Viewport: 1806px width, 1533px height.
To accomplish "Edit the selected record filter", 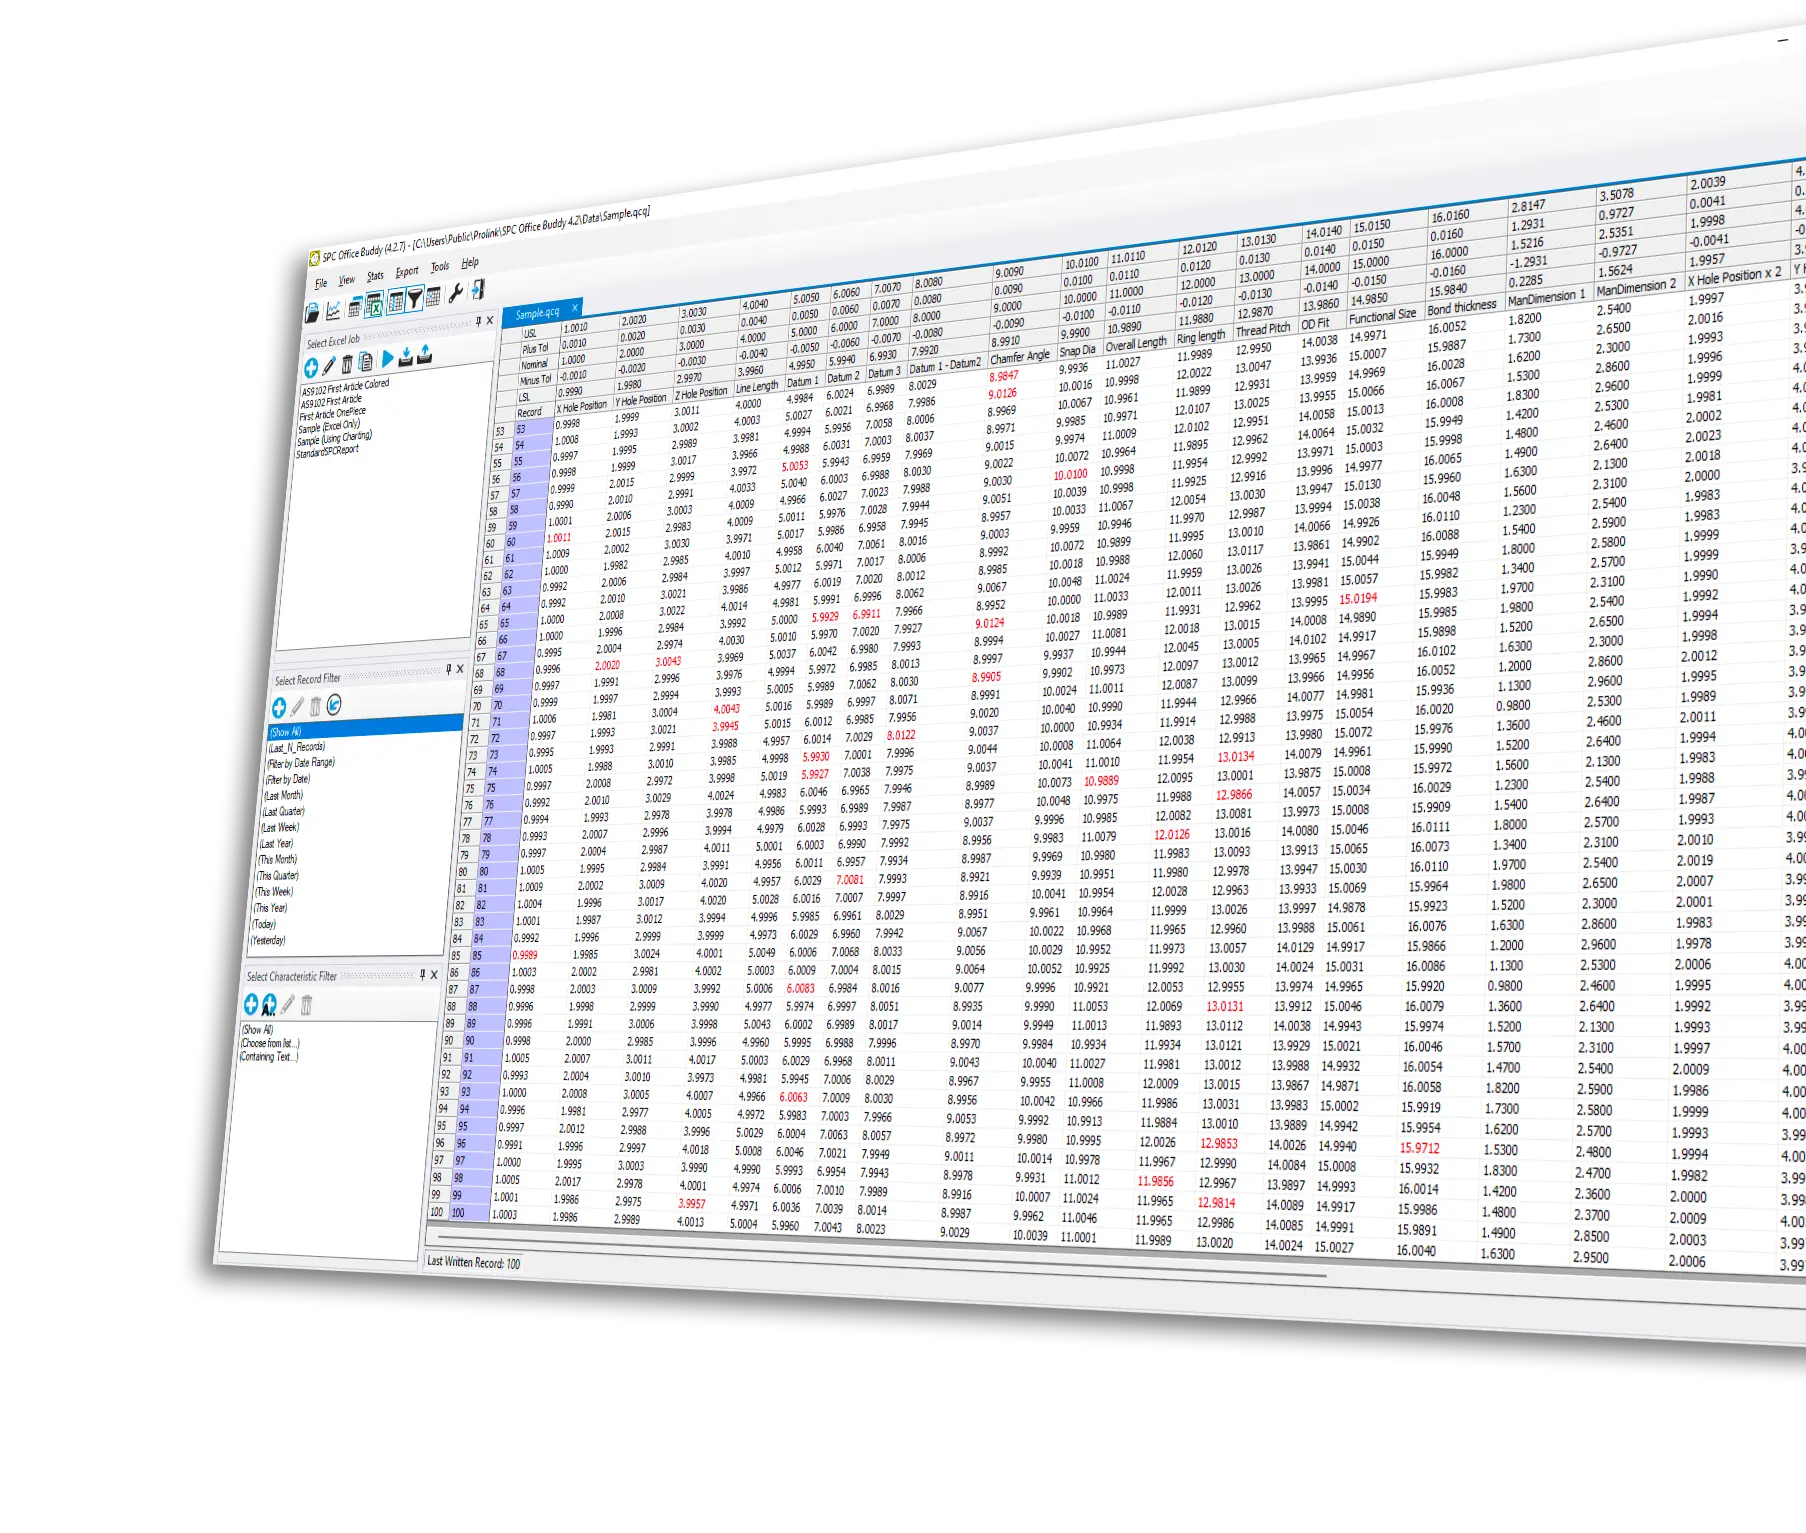I will (297, 707).
